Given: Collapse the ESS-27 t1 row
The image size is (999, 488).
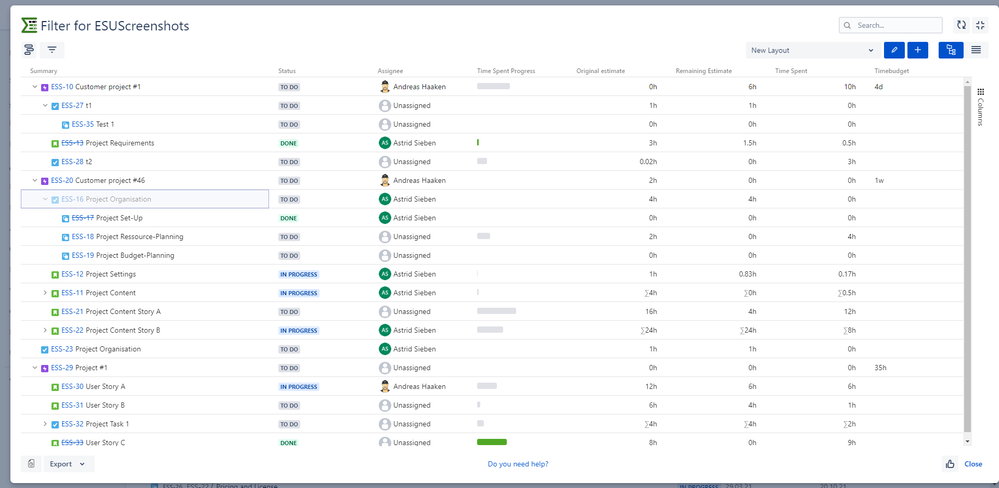Looking at the screenshot, I should 45,105.
